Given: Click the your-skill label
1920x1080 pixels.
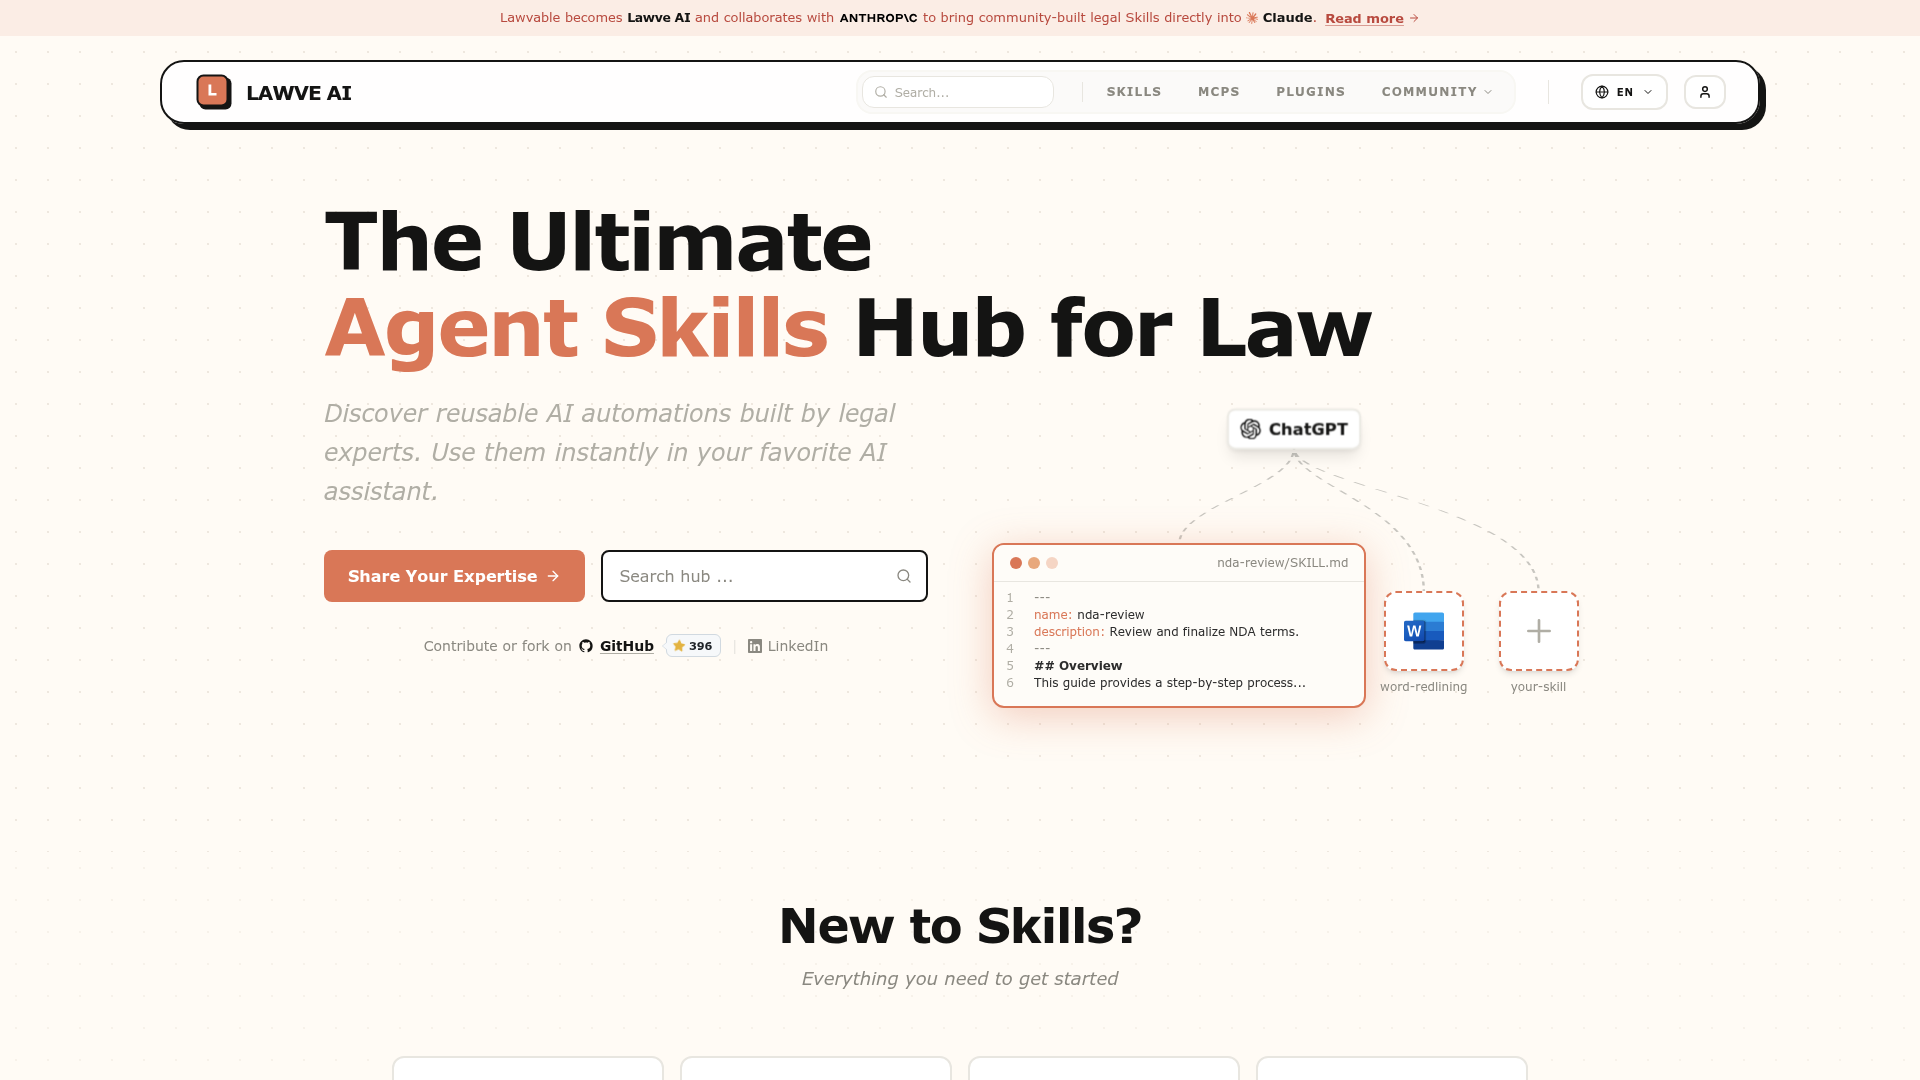Looking at the screenshot, I should pos(1539,687).
